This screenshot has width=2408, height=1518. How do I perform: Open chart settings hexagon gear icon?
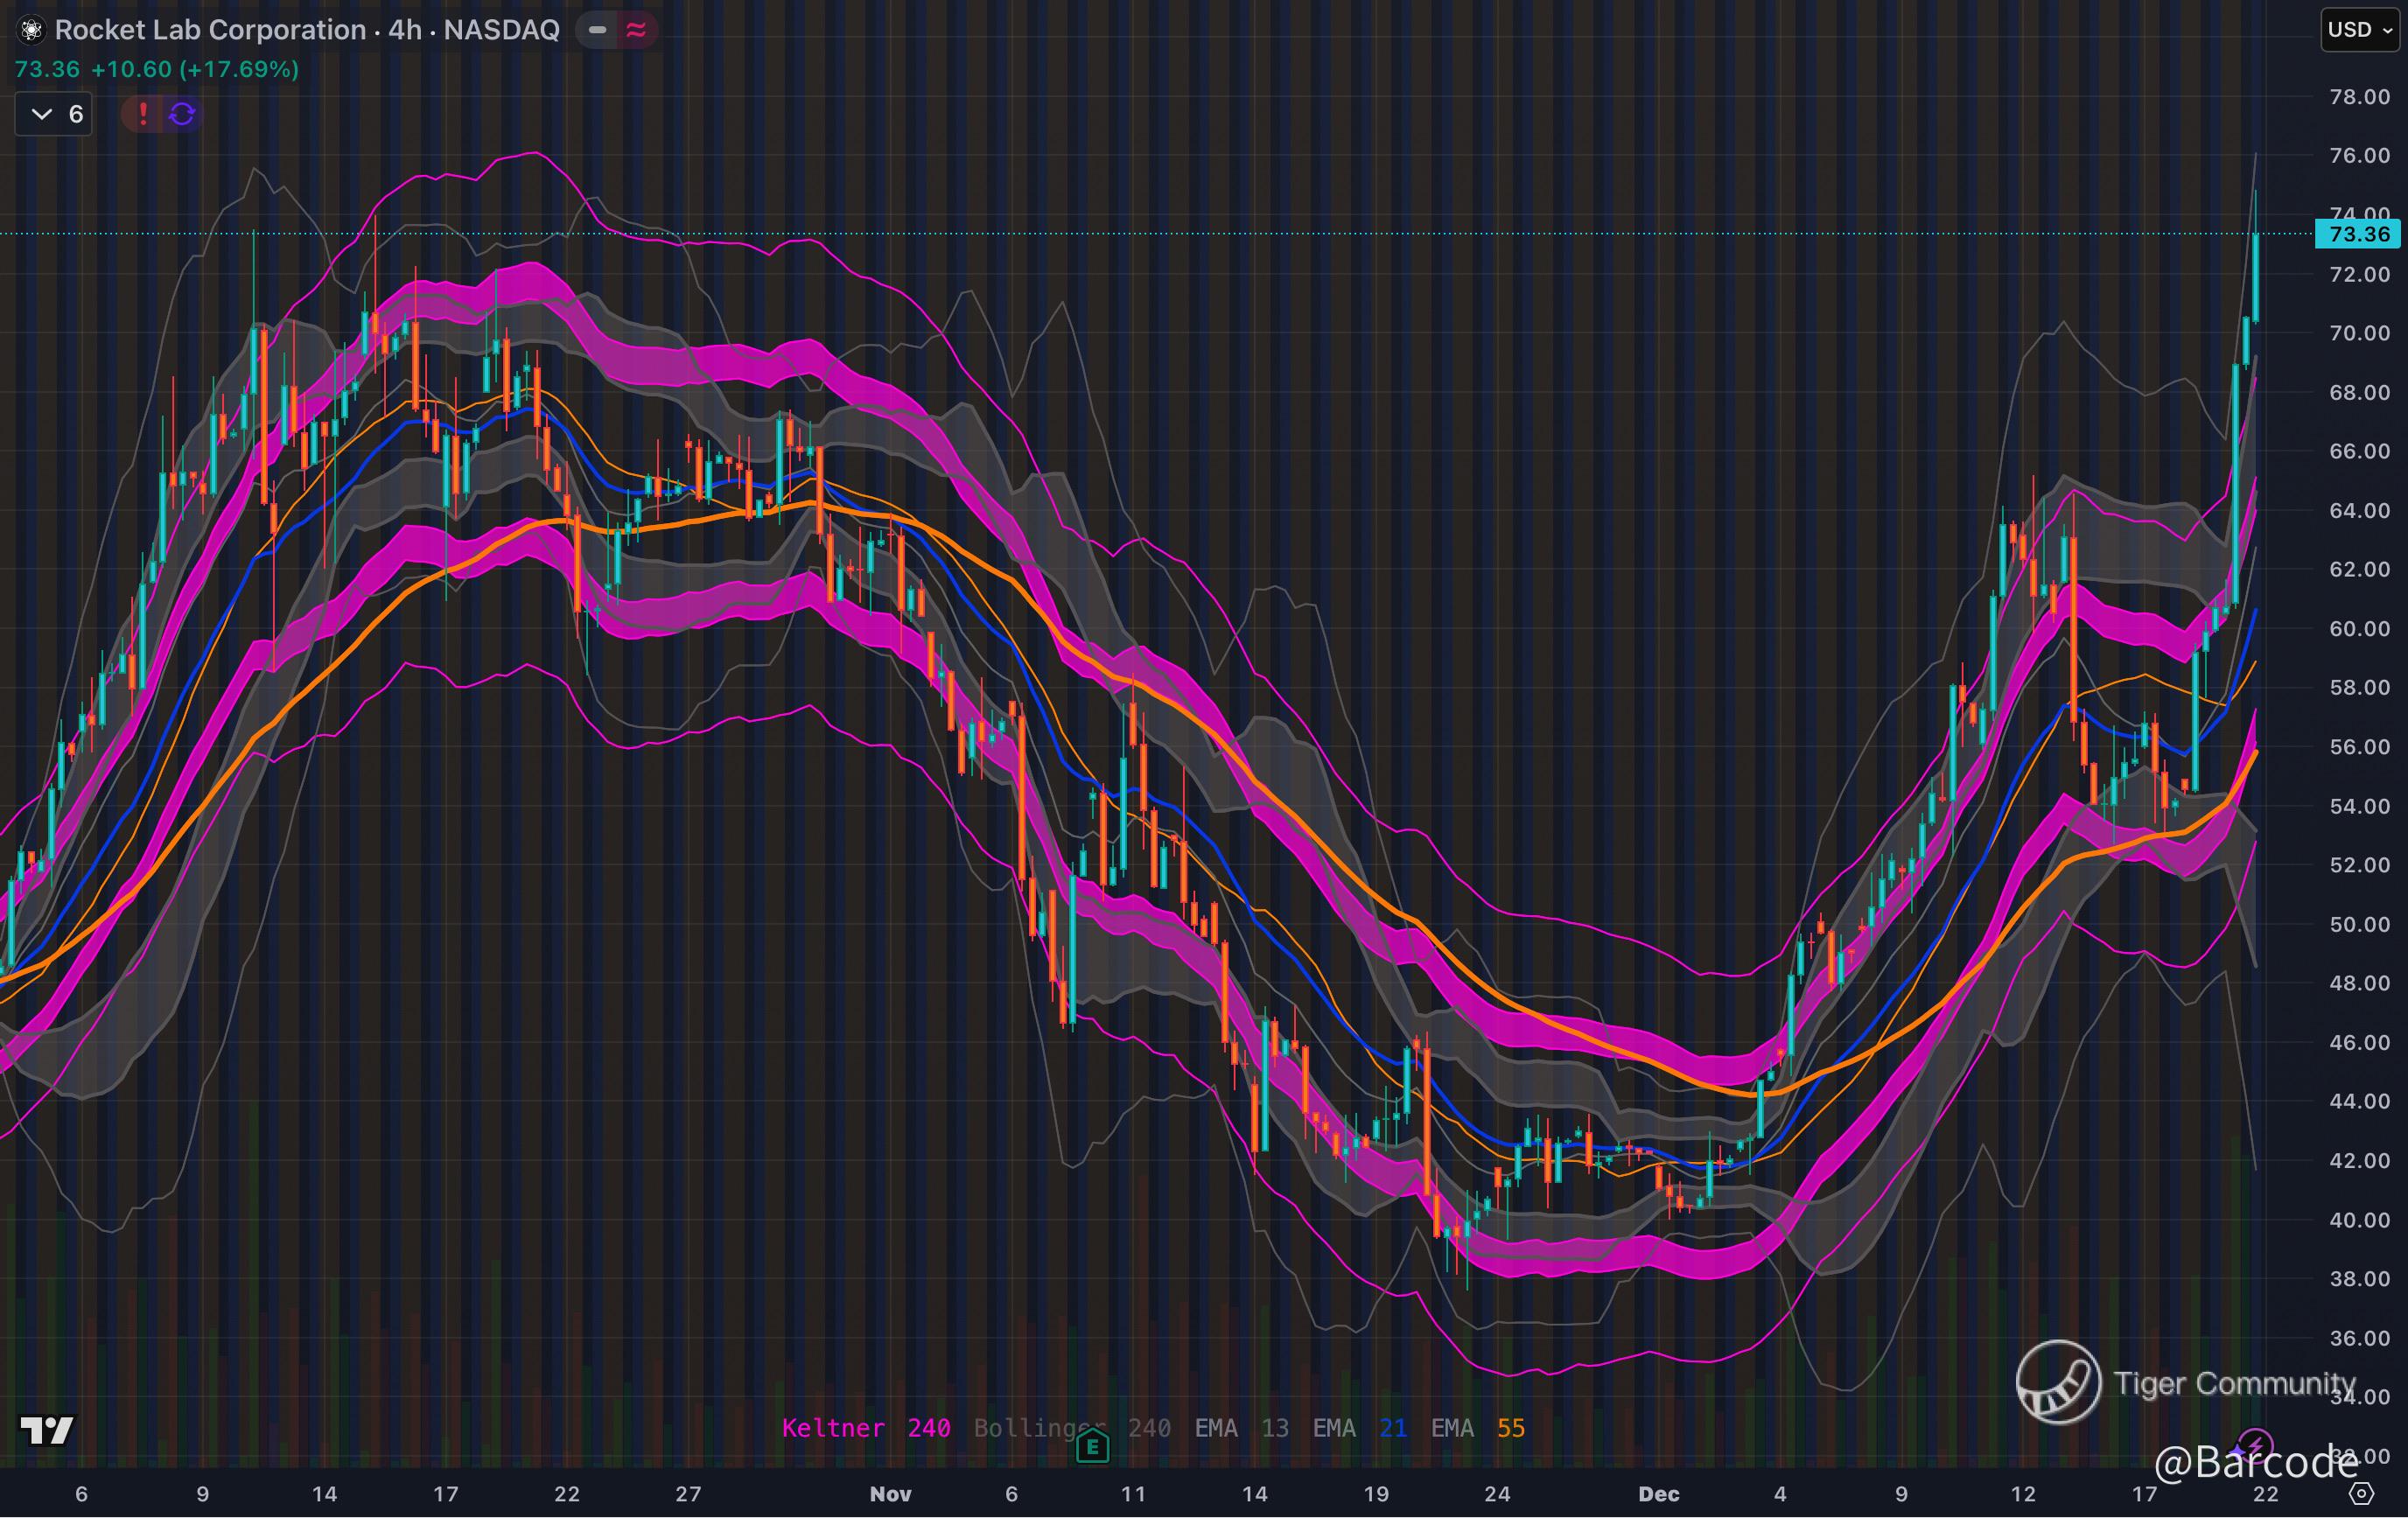pos(2361,1494)
